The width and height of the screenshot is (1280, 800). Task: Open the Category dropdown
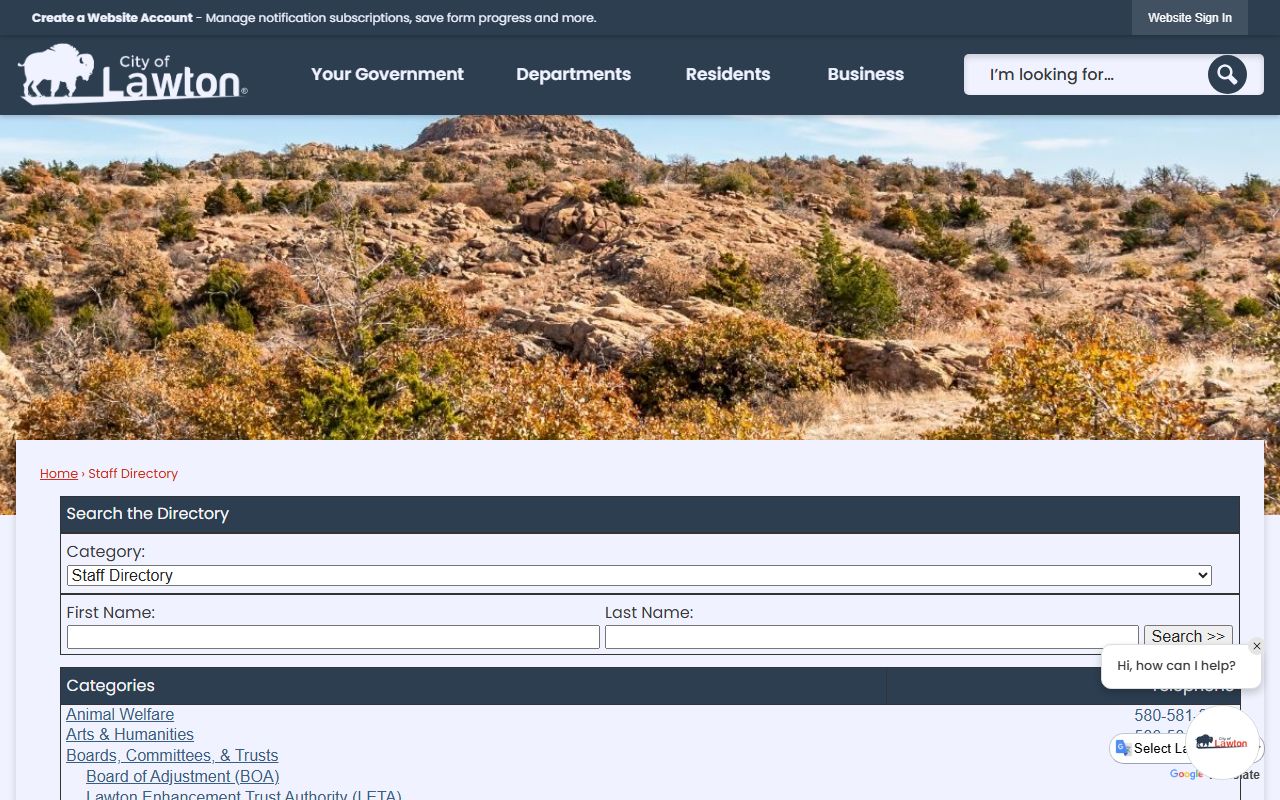click(x=639, y=575)
